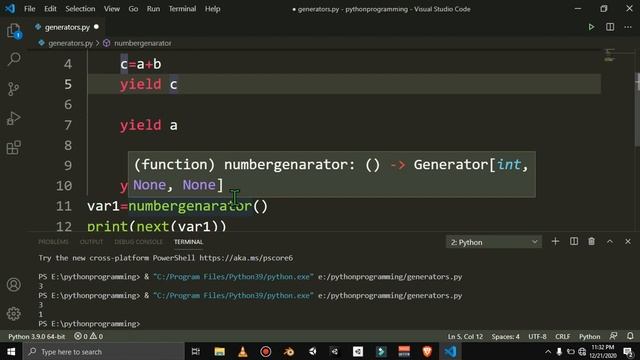Click the unsaved dot on generators.py tab
Screen dimensions: 640x360
96,27
